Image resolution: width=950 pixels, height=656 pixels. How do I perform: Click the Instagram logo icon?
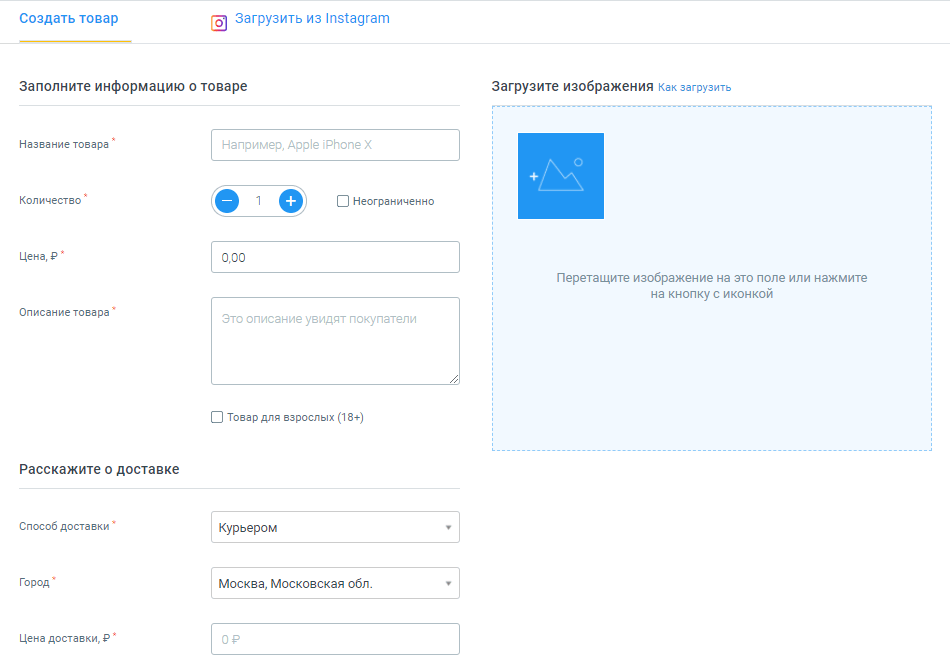point(219,23)
